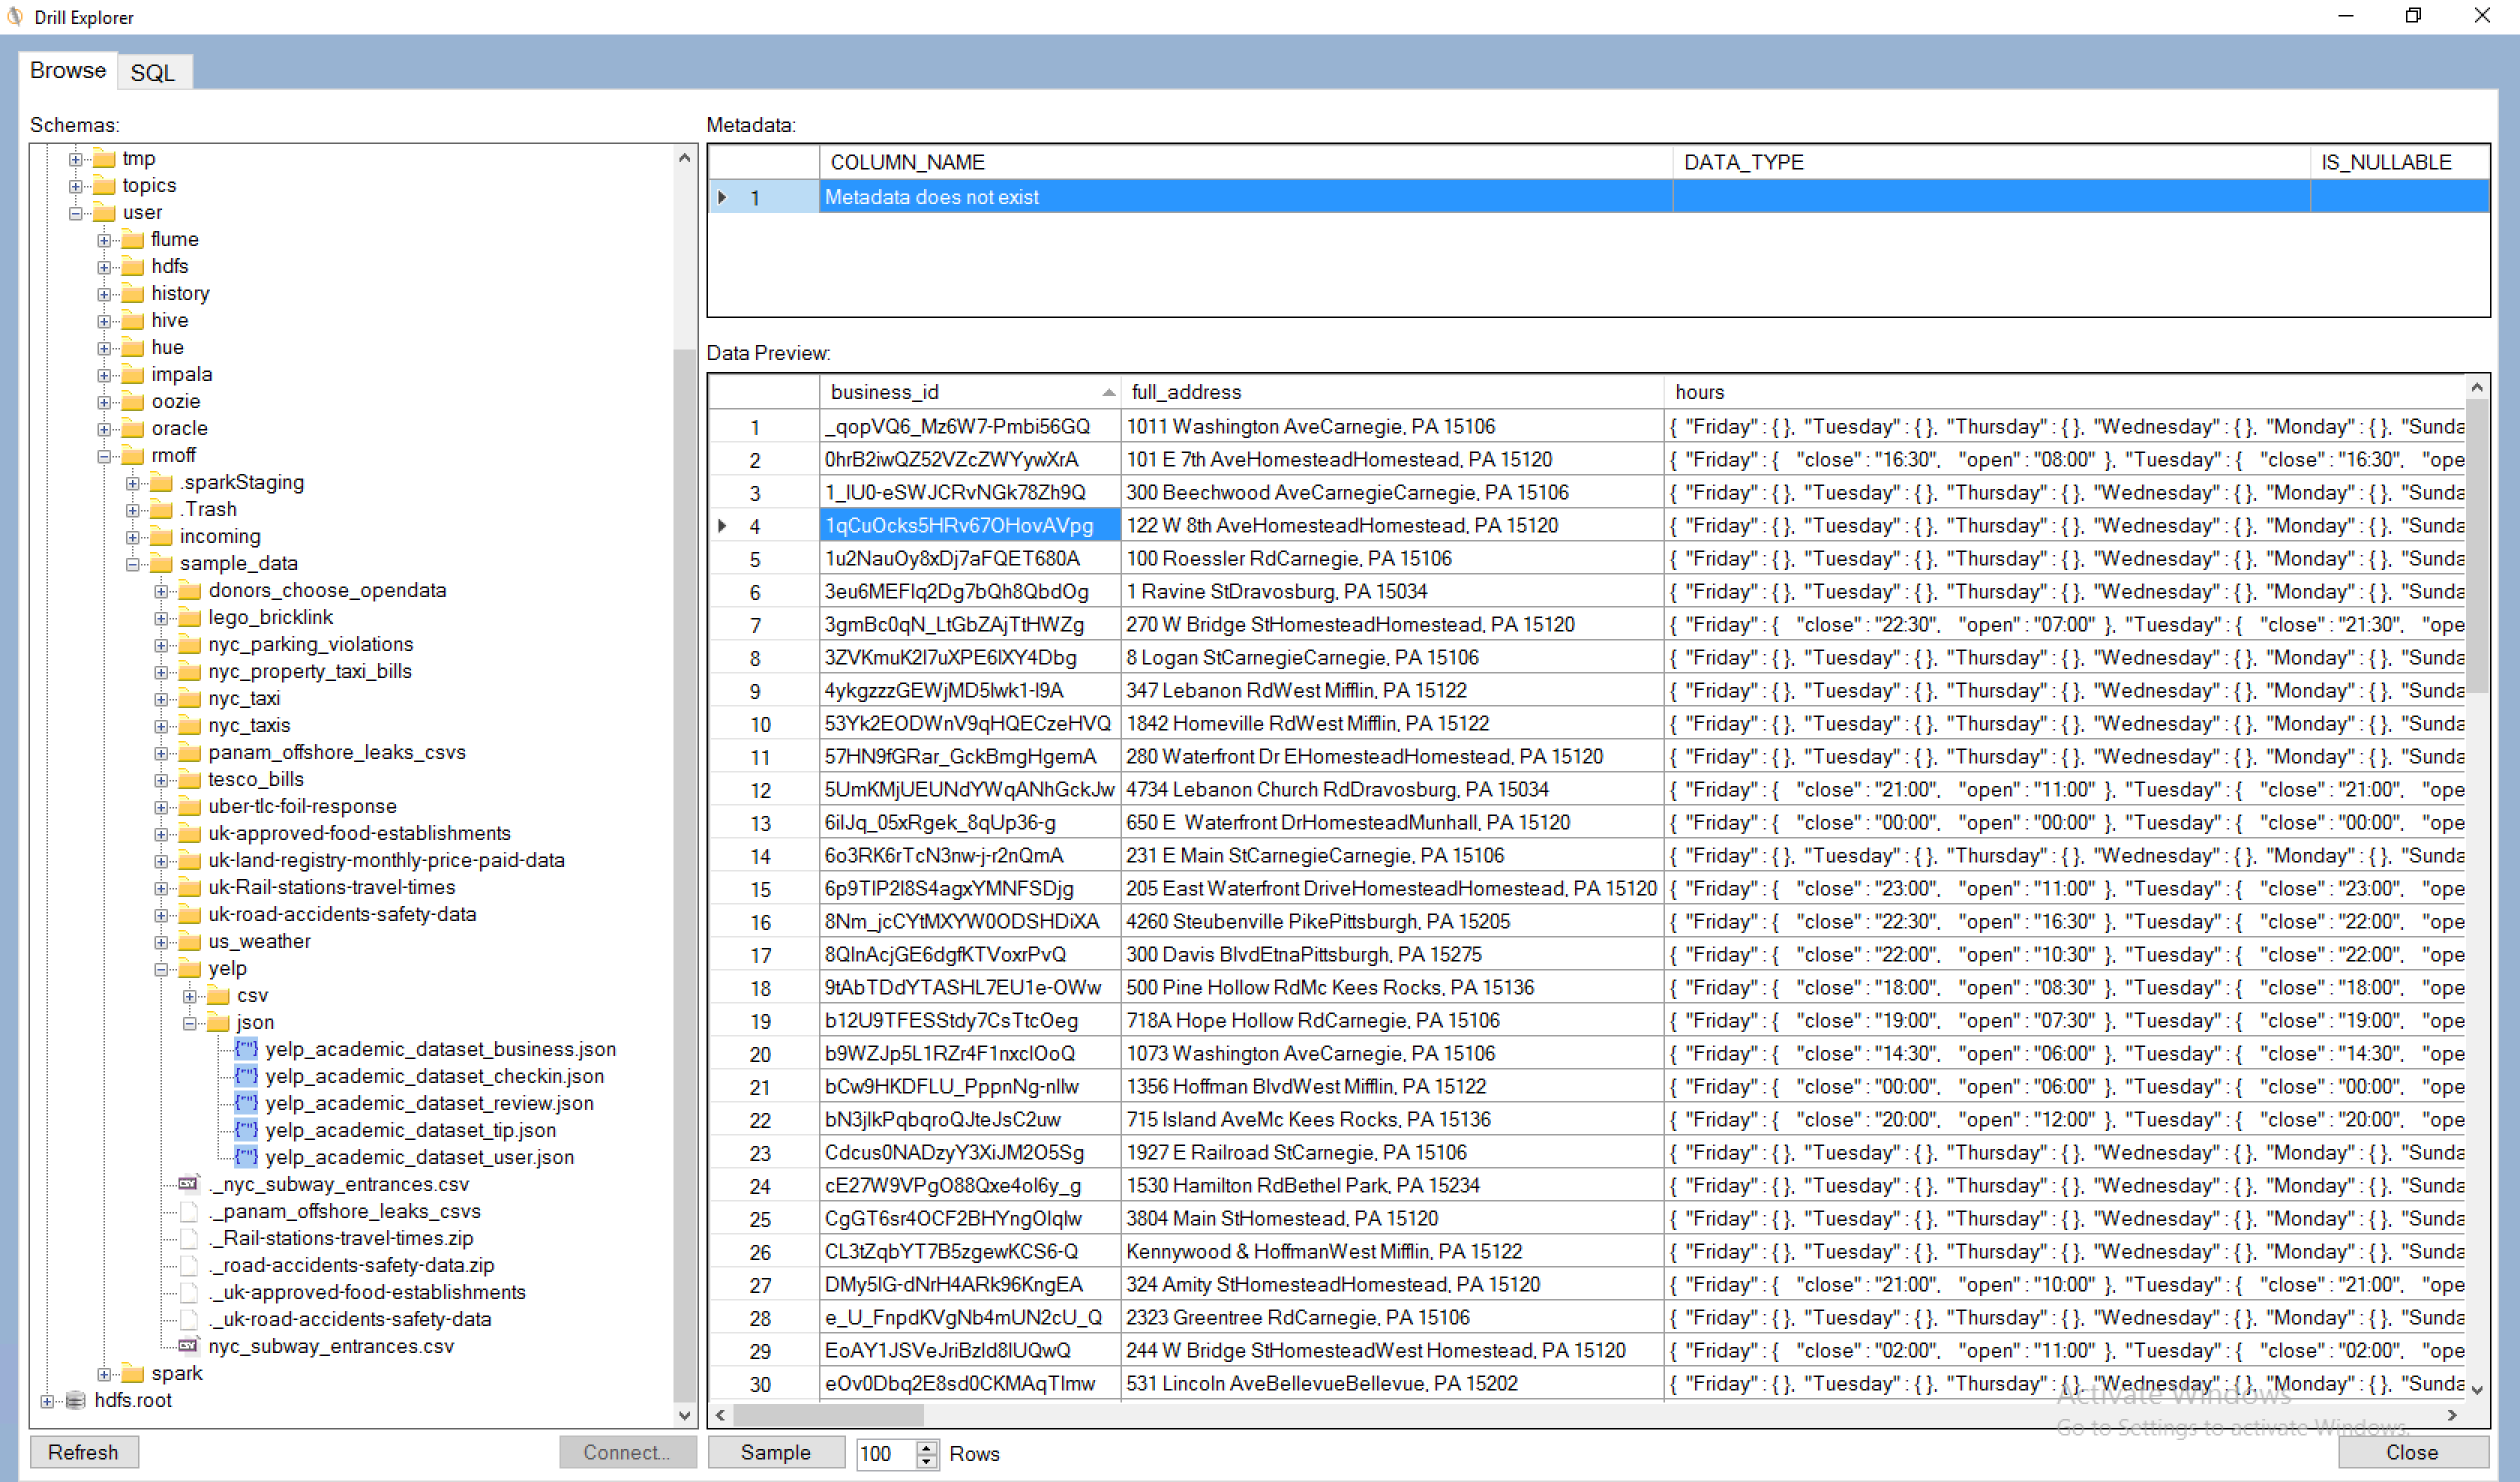Expand the csv folder under yelp
The width and height of the screenshot is (2520, 1482).
[190, 996]
